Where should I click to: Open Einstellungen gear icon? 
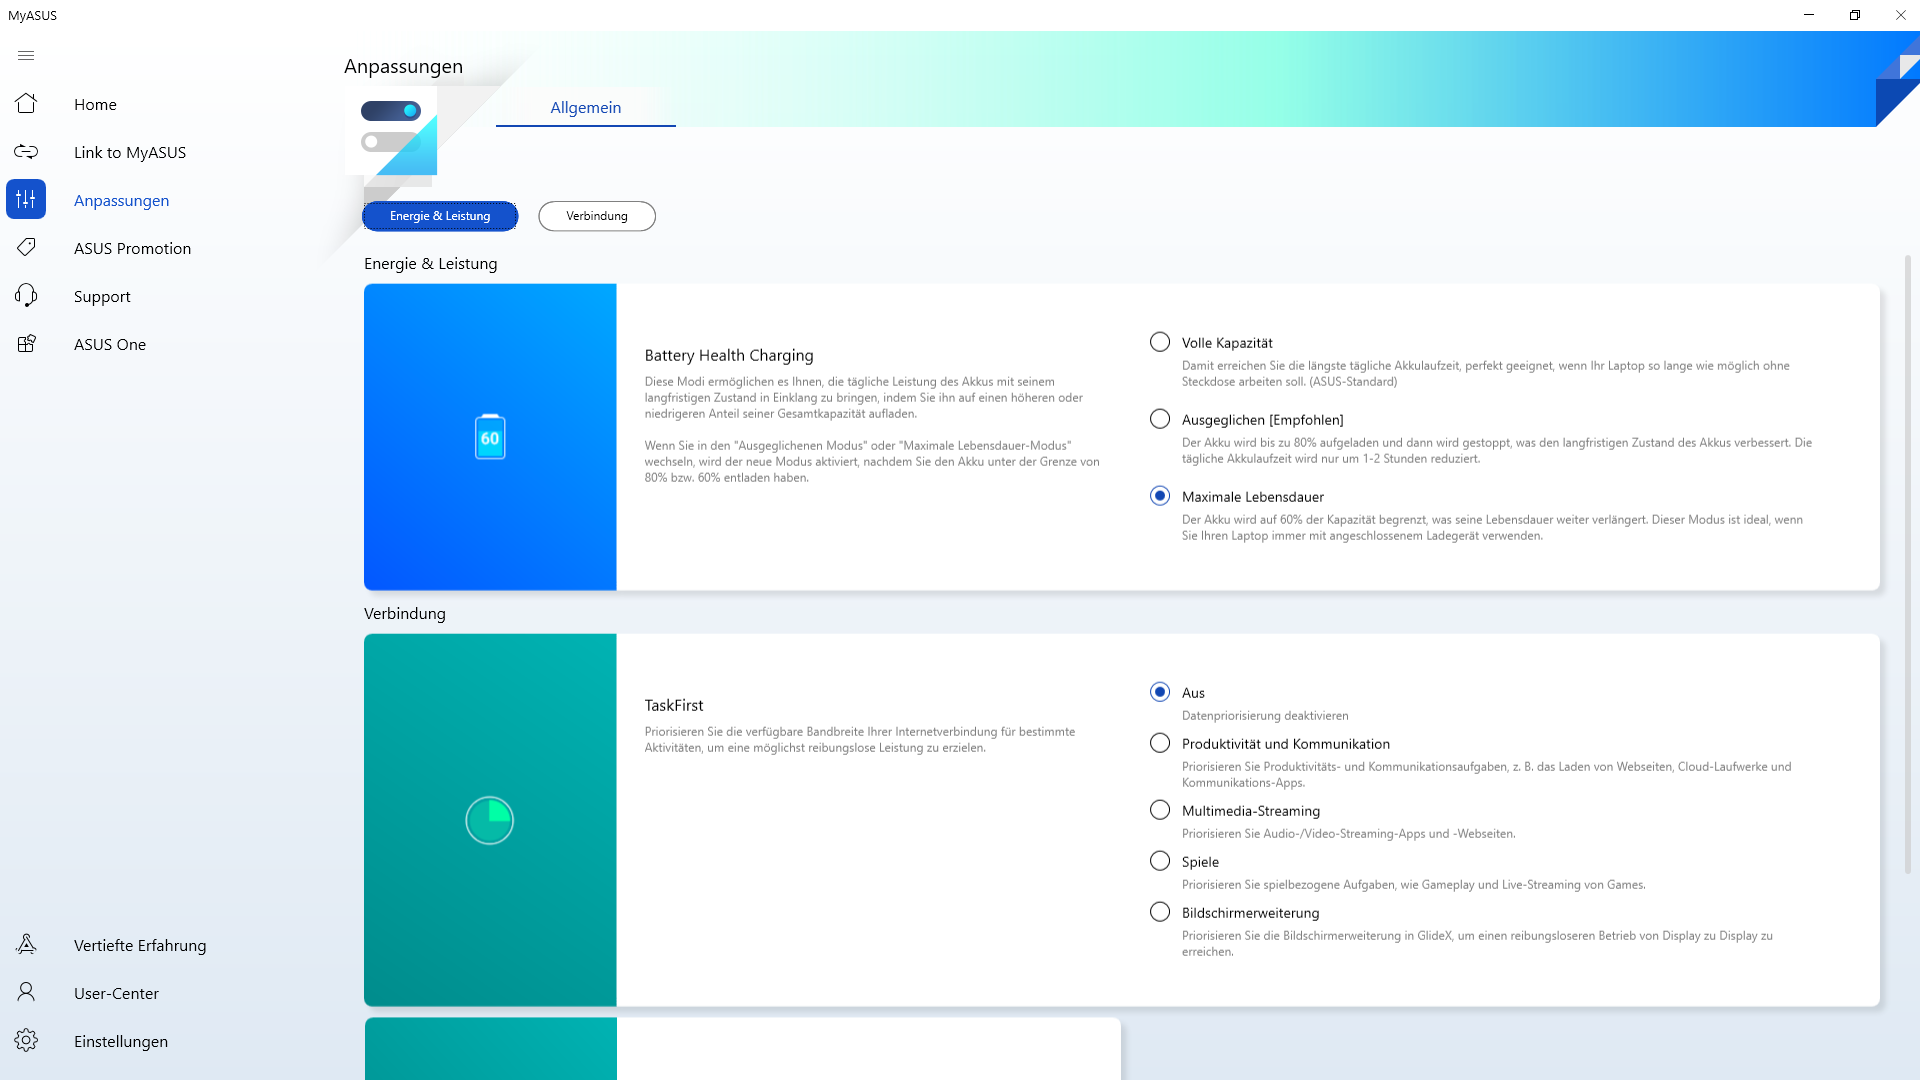[26, 1041]
